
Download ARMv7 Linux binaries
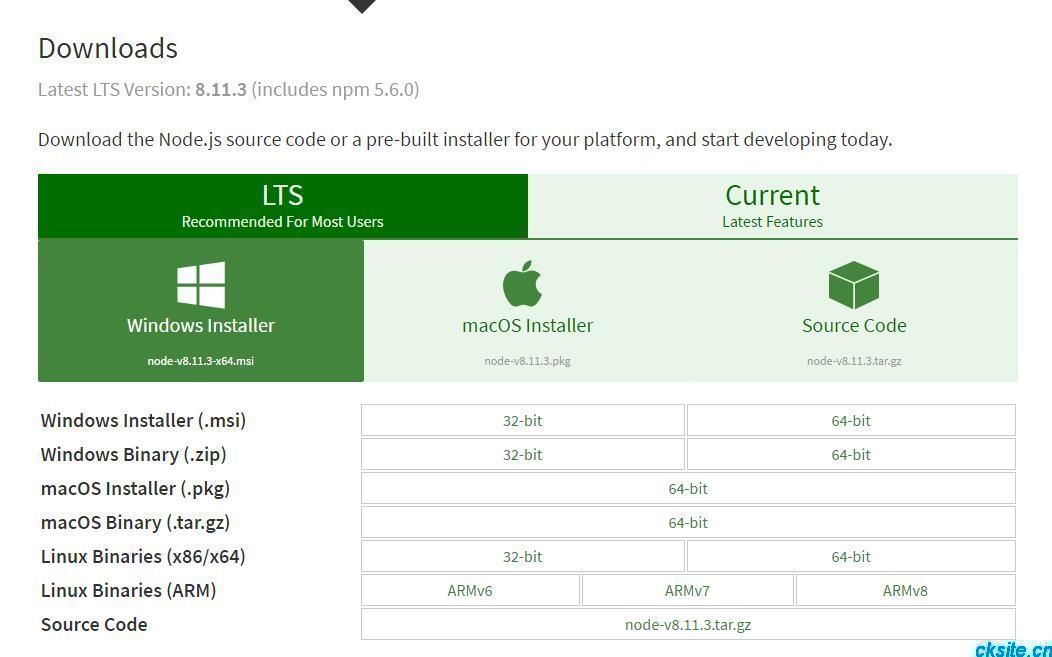click(688, 591)
